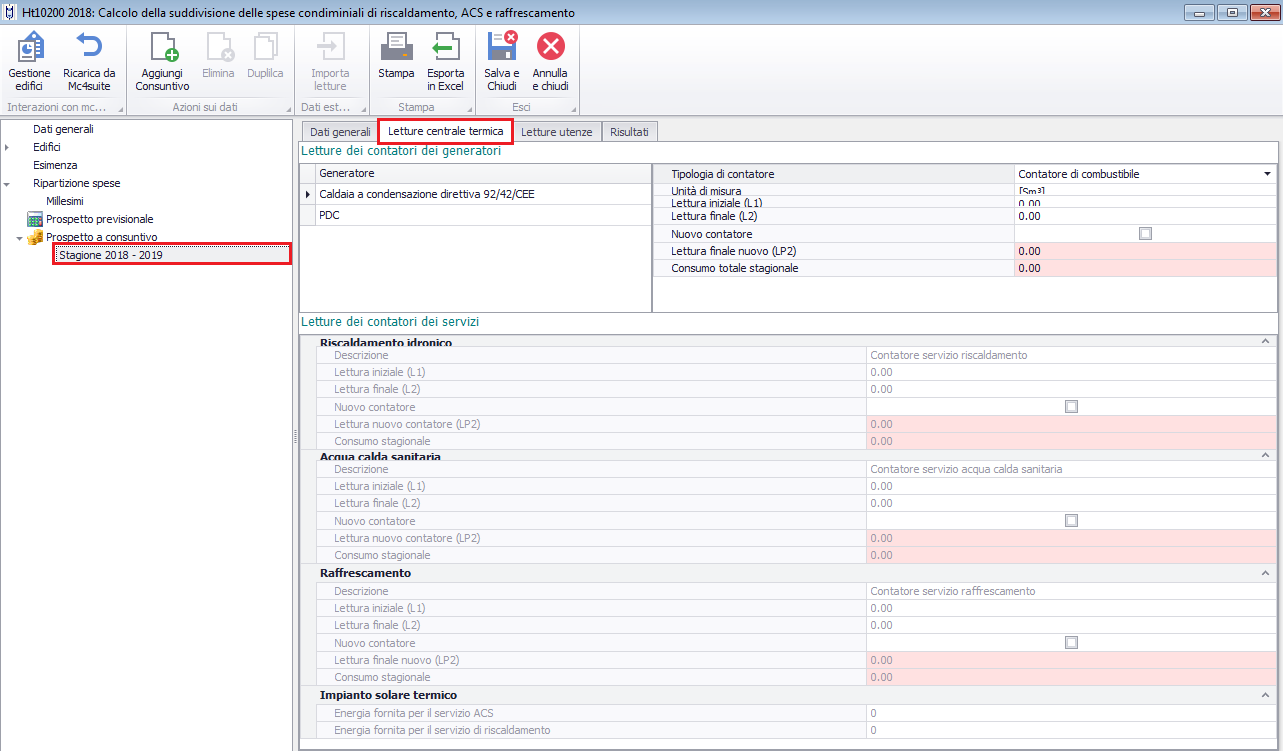1283x751 pixels.
Task: Select Stagione 2018 - 2019 tree item
Action: click(x=110, y=255)
